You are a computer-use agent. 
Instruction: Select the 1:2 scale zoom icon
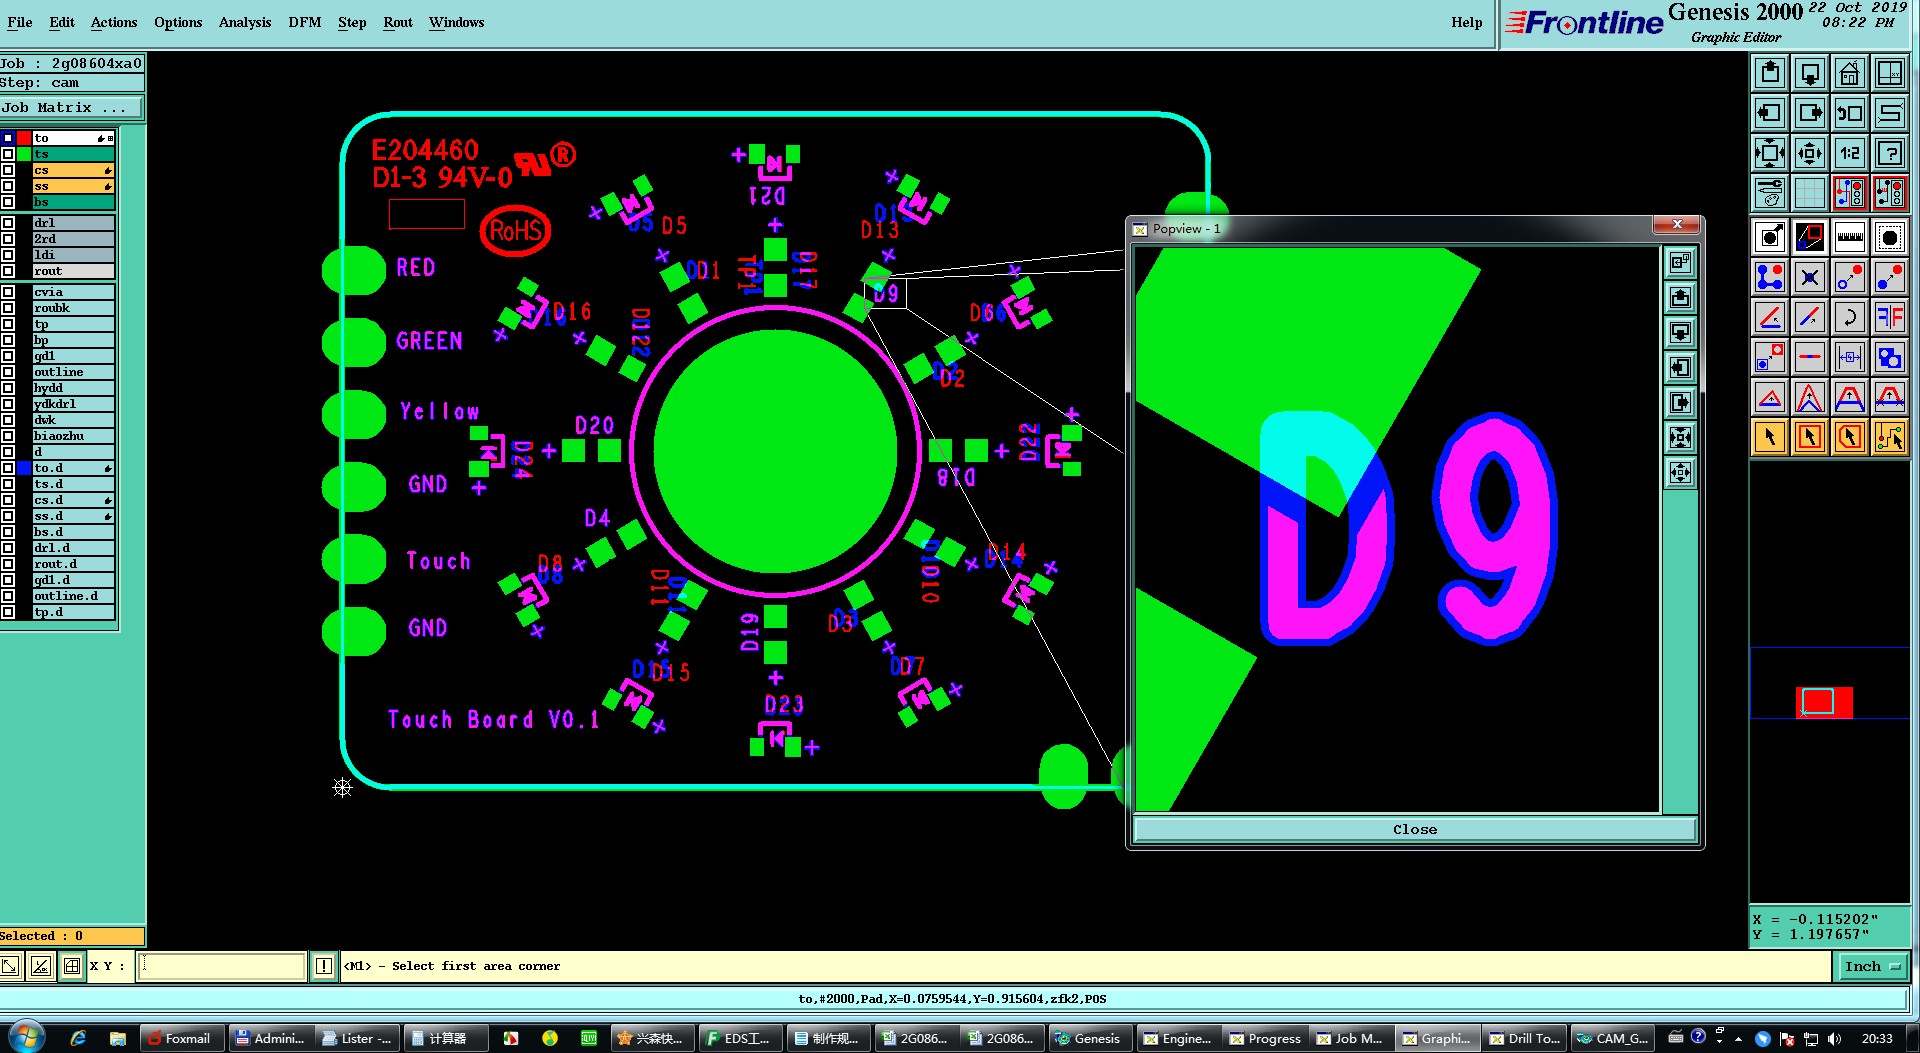click(1850, 153)
